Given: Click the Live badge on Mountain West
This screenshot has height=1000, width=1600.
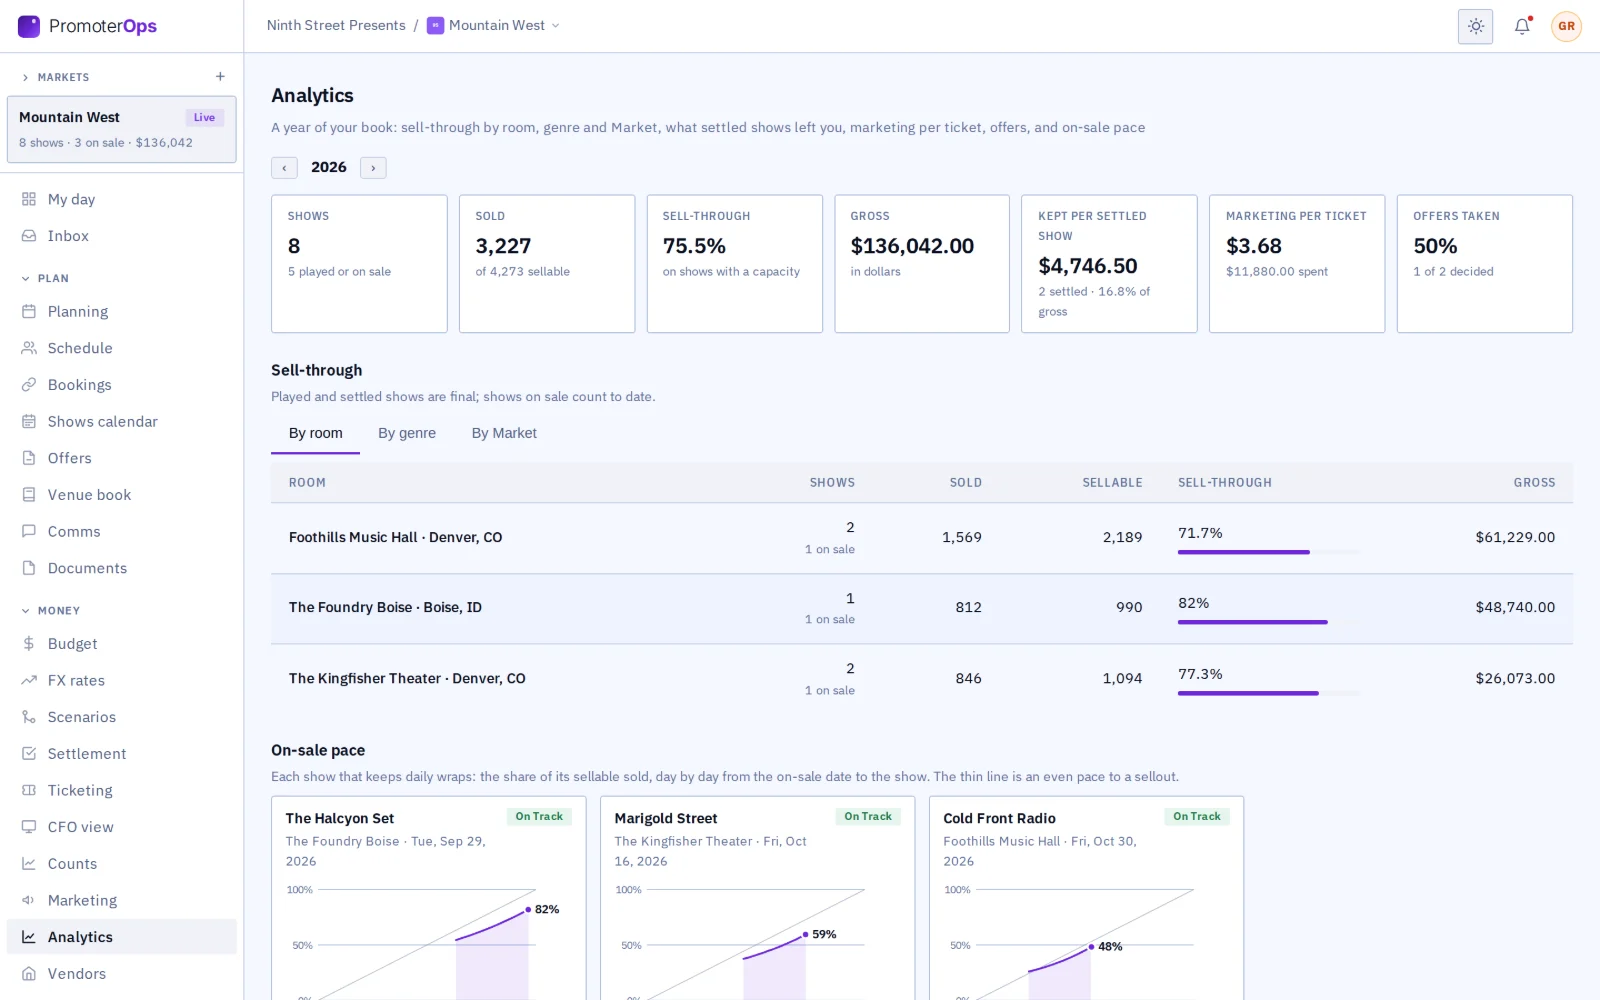Looking at the screenshot, I should click(204, 118).
